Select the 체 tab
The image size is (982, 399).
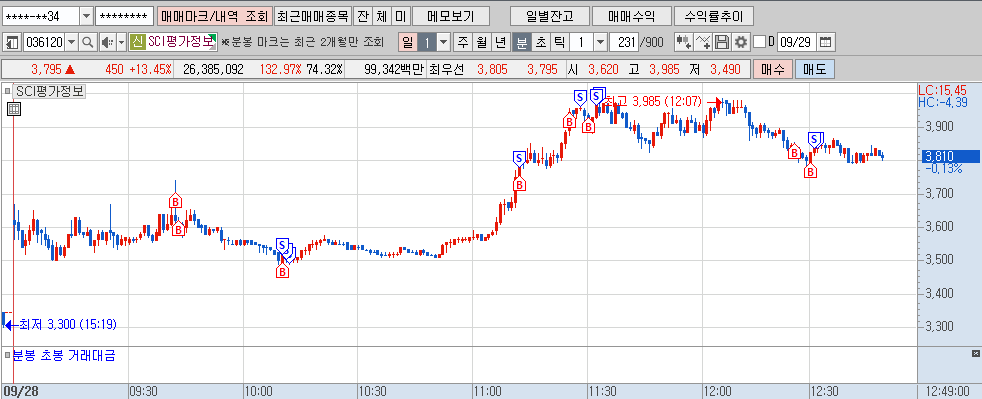point(381,16)
